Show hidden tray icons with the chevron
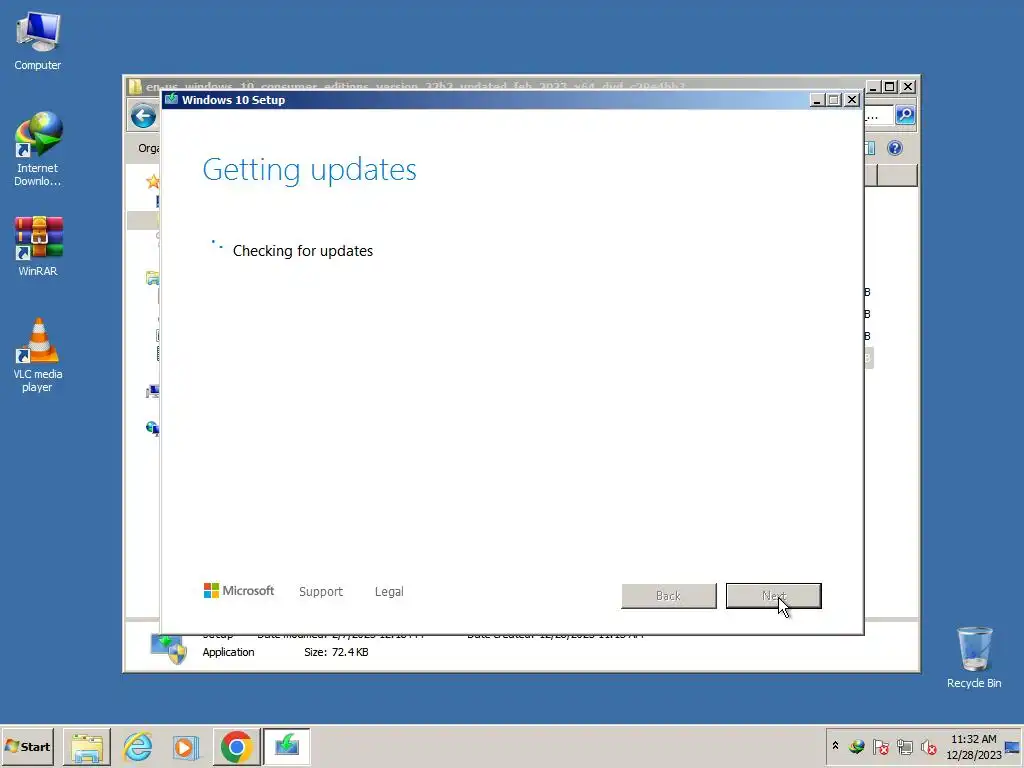Viewport: 1024px width, 768px height. point(835,745)
